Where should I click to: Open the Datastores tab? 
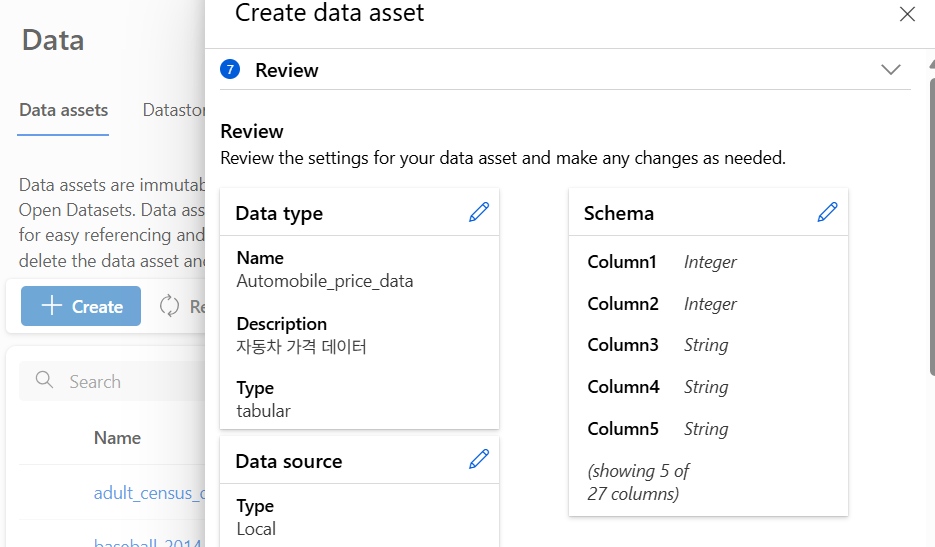coord(174,110)
